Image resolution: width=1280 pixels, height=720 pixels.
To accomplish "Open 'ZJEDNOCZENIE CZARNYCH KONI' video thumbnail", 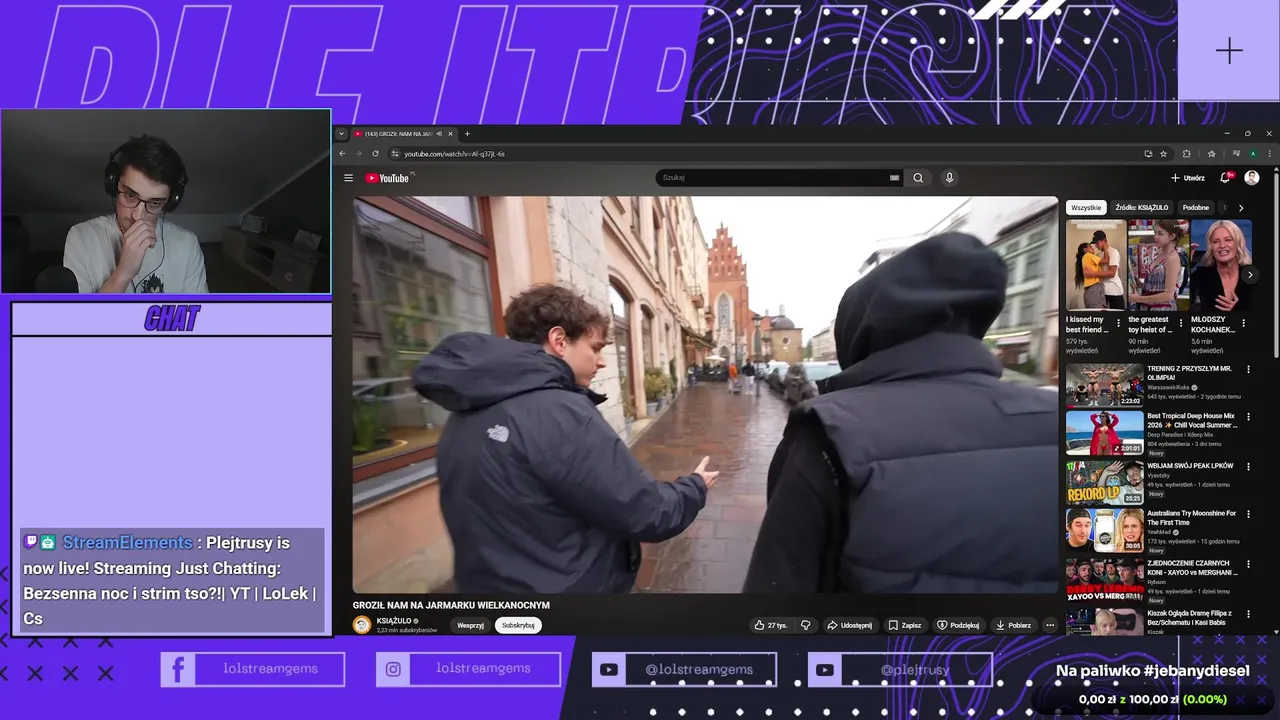I will pyautogui.click(x=1105, y=579).
